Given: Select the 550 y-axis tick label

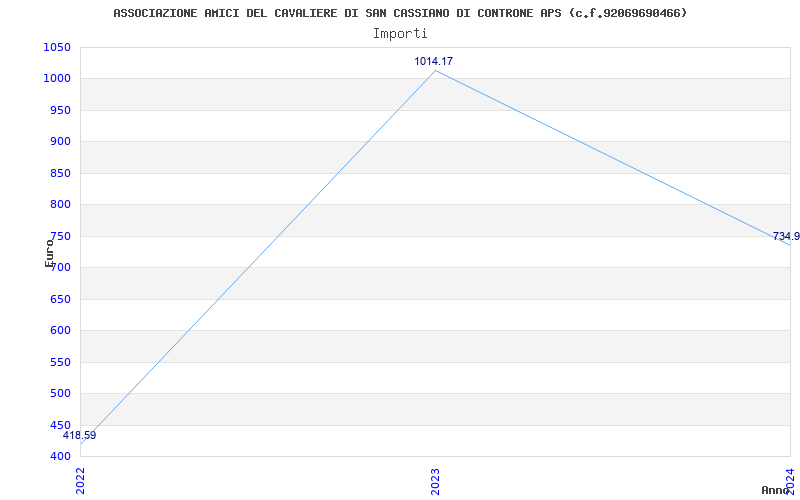Looking at the screenshot, I should (x=60, y=362).
